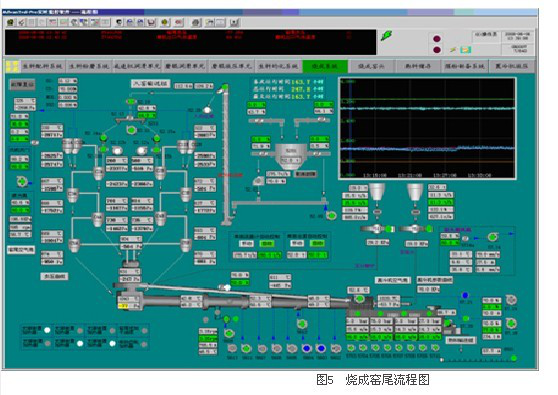
Task: Click the white label button above the preheater
Action: 151,84
